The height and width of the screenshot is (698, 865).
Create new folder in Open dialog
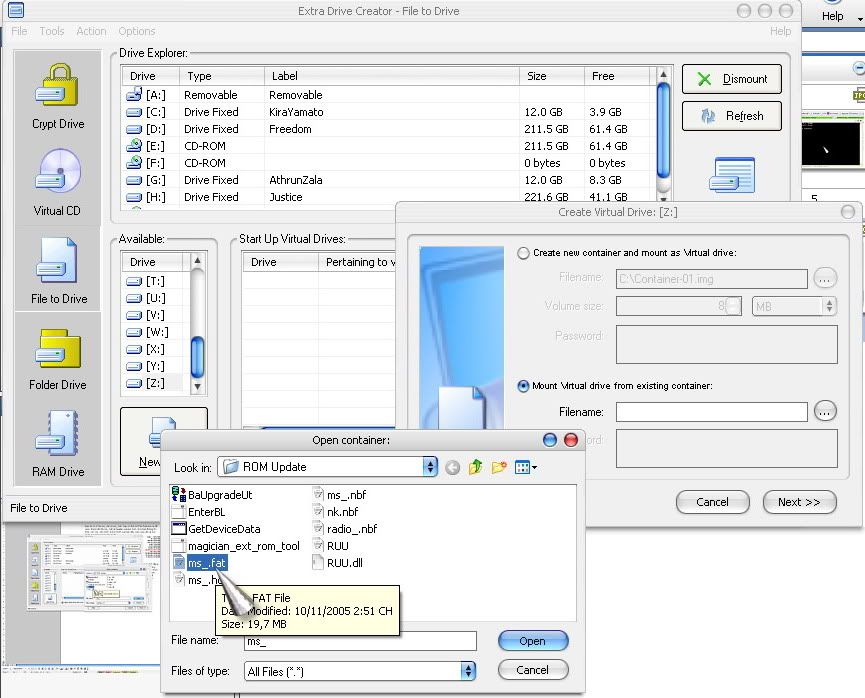(x=499, y=467)
